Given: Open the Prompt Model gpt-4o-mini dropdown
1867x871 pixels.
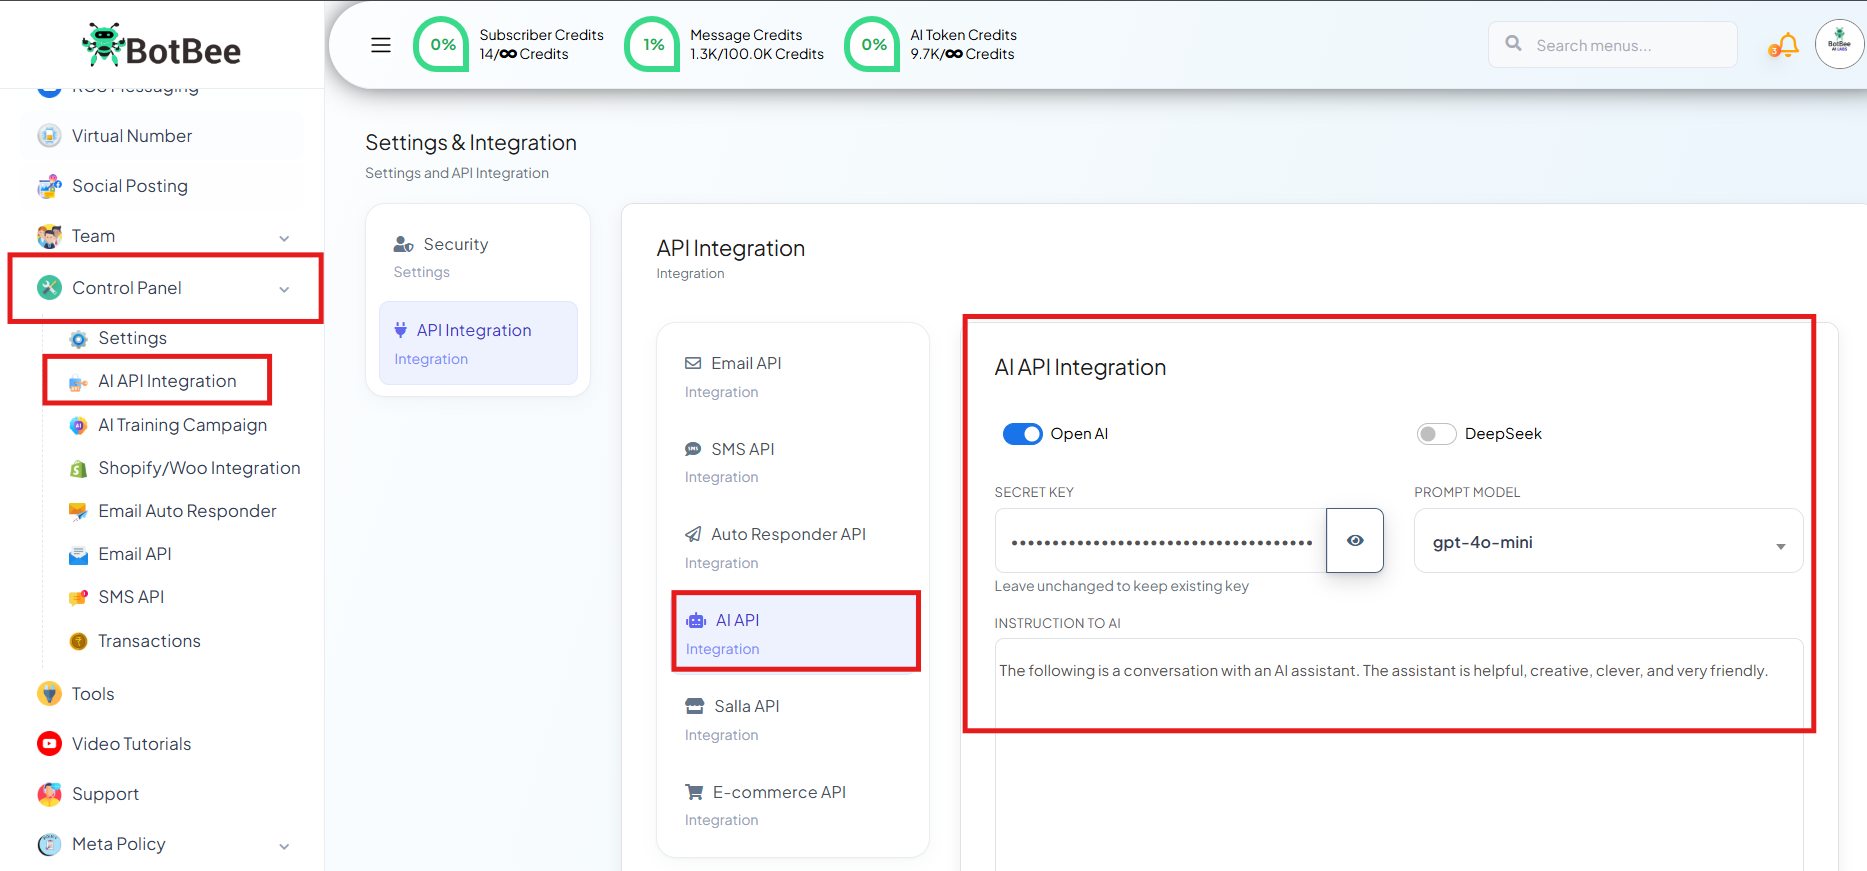Looking at the screenshot, I should [1608, 541].
